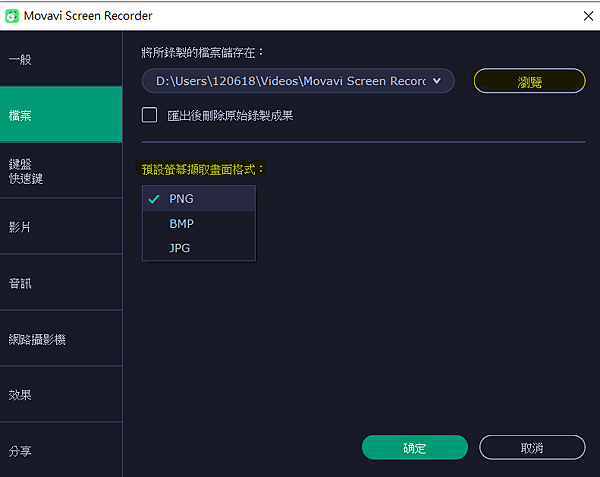600x477 pixels.
Task: Click the 匯出後刪除原始錄製成果 label
Action: [230, 116]
